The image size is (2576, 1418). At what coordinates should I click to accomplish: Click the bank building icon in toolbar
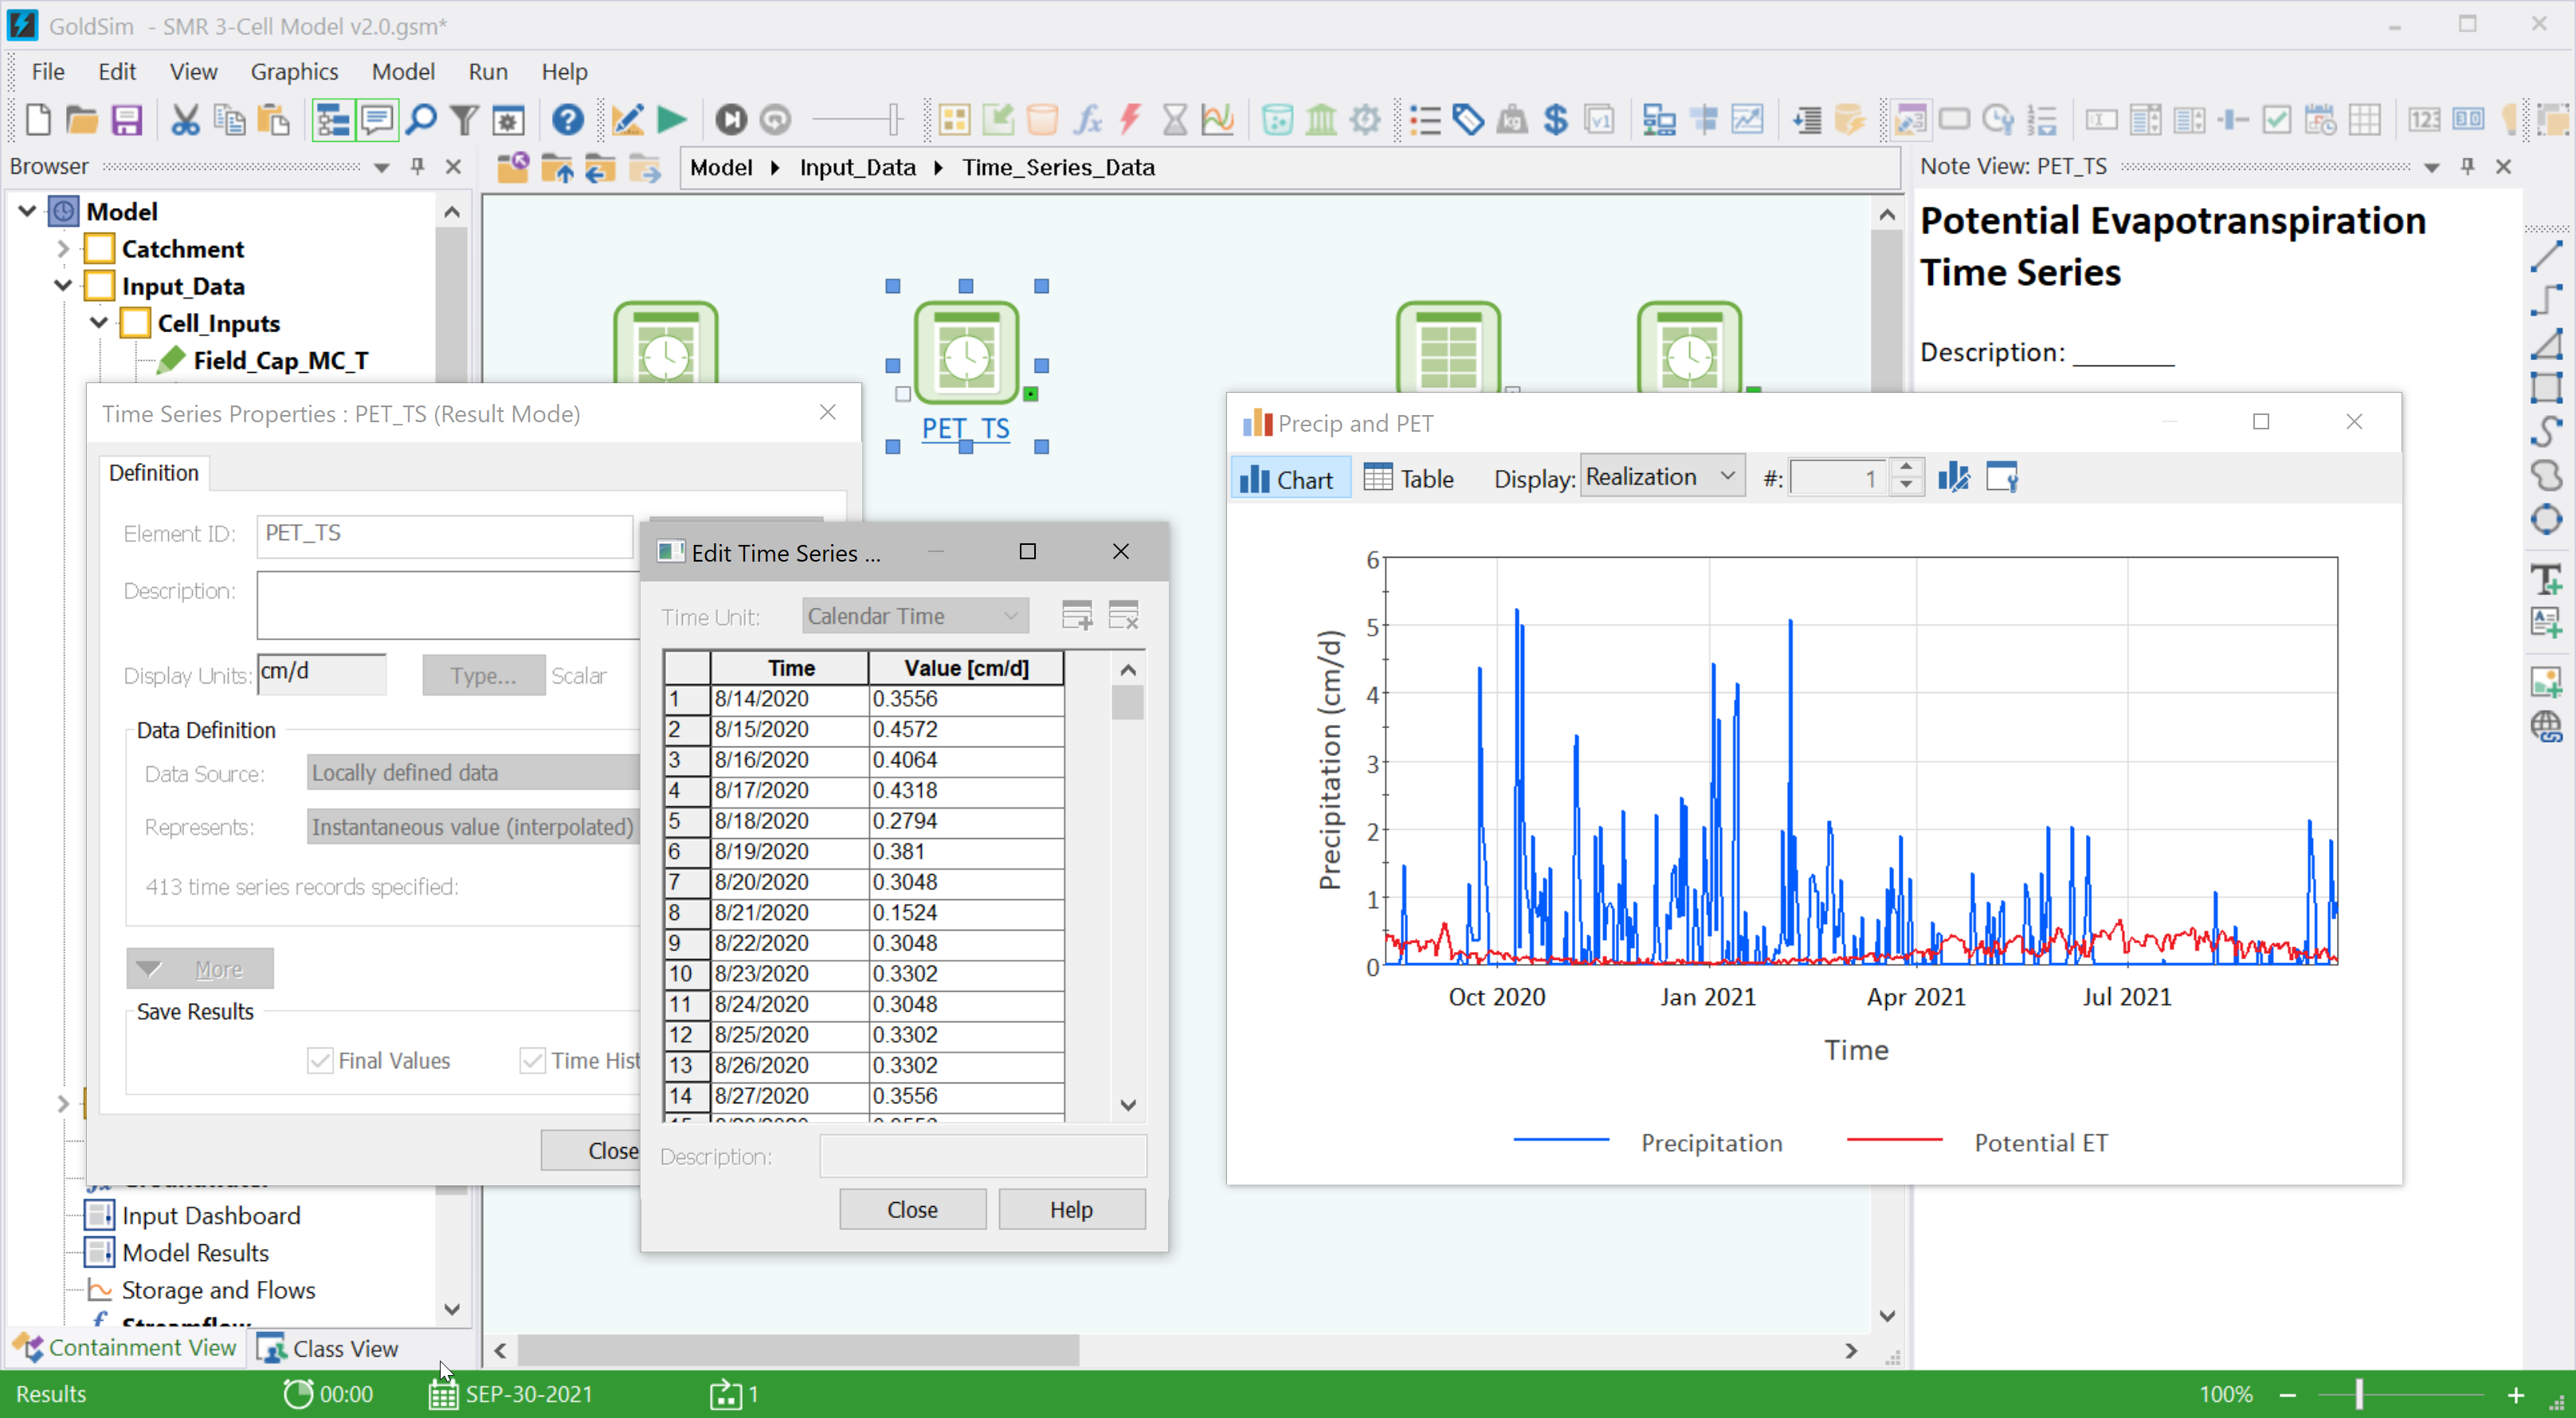coord(1321,120)
